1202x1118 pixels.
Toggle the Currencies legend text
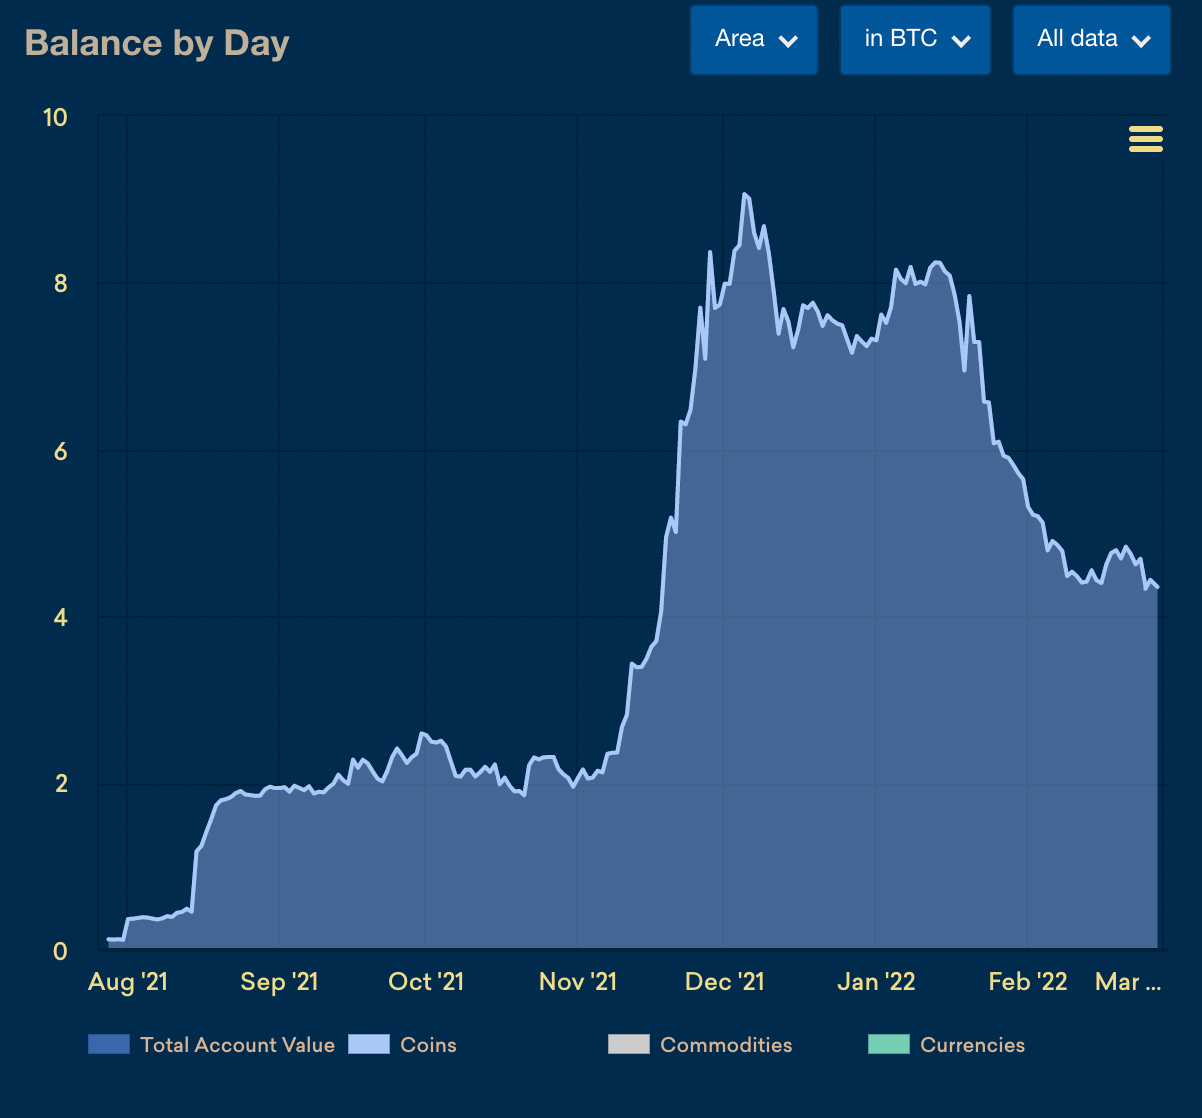972,1045
